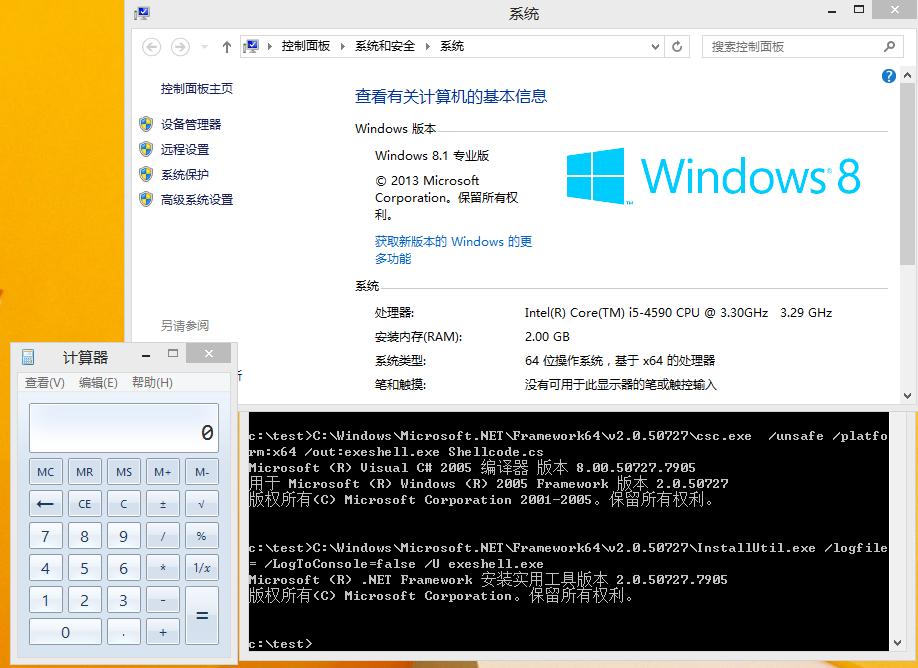Click the ± sign button in Calculator

(163, 503)
